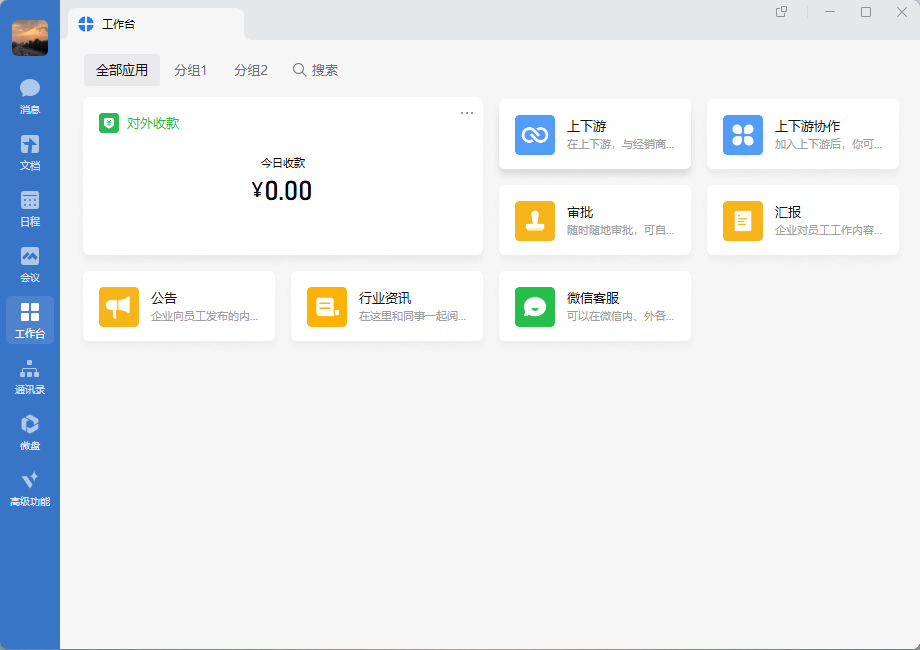This screenshot has height=650, width=920.
Task: Launch the 汇报 (Reporting) app icon
Action: coord(743,220)
